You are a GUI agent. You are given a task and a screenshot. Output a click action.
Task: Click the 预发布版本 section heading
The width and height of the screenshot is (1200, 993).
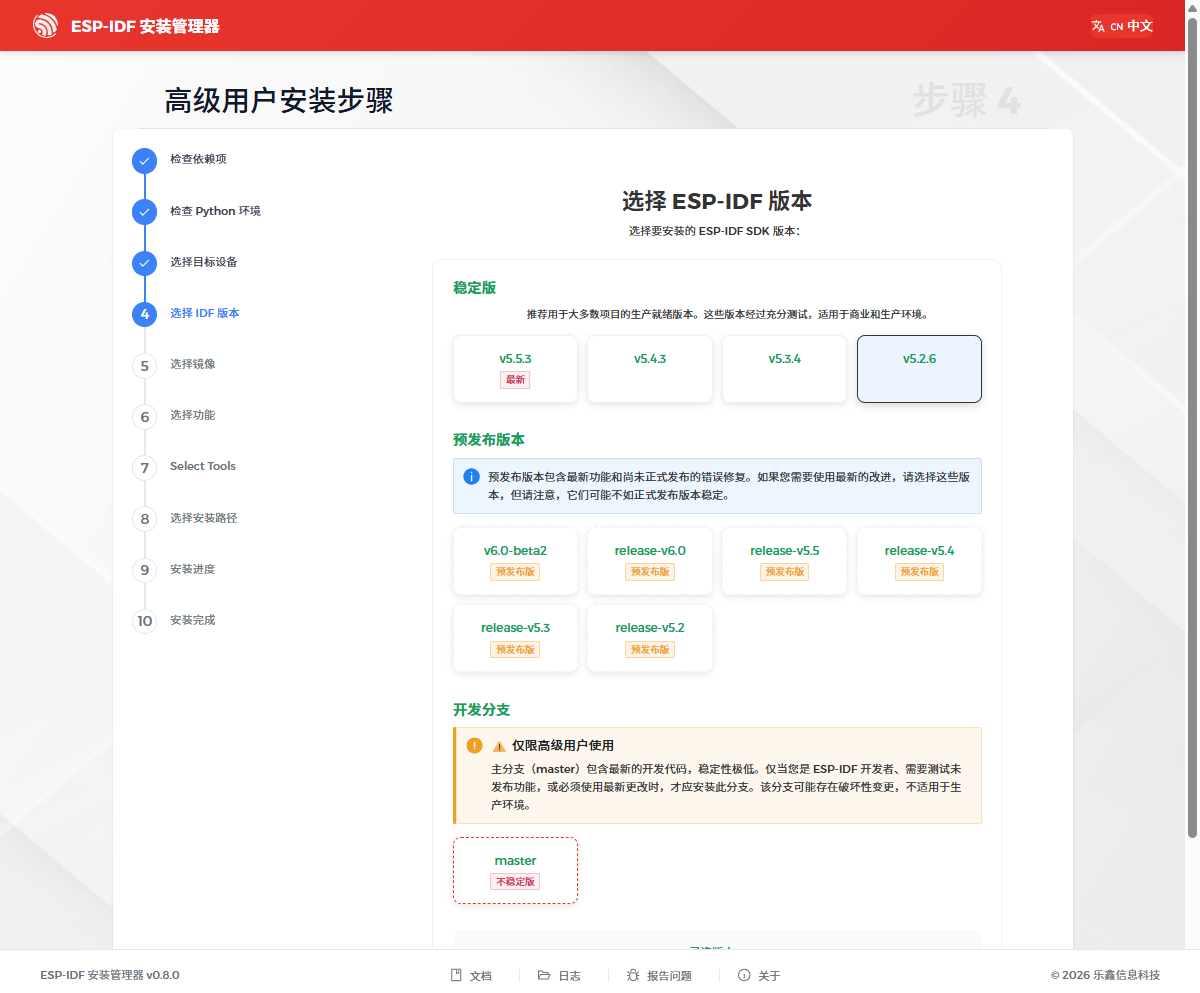(489, 439)
